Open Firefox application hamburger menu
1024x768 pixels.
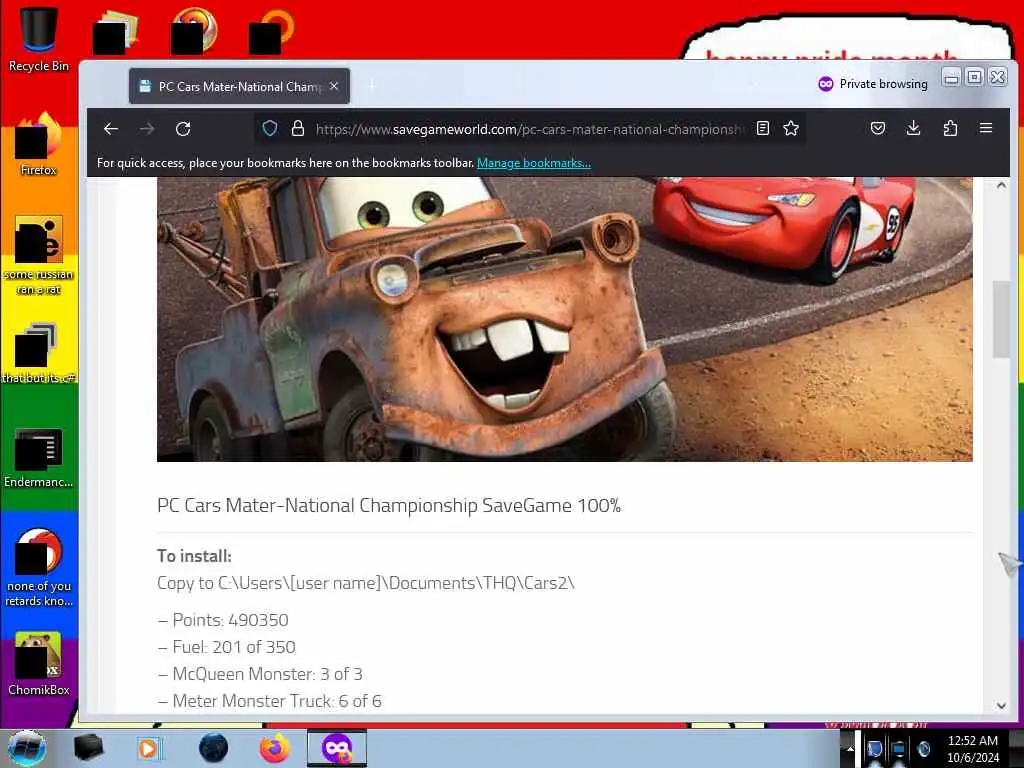coord(986,129)
